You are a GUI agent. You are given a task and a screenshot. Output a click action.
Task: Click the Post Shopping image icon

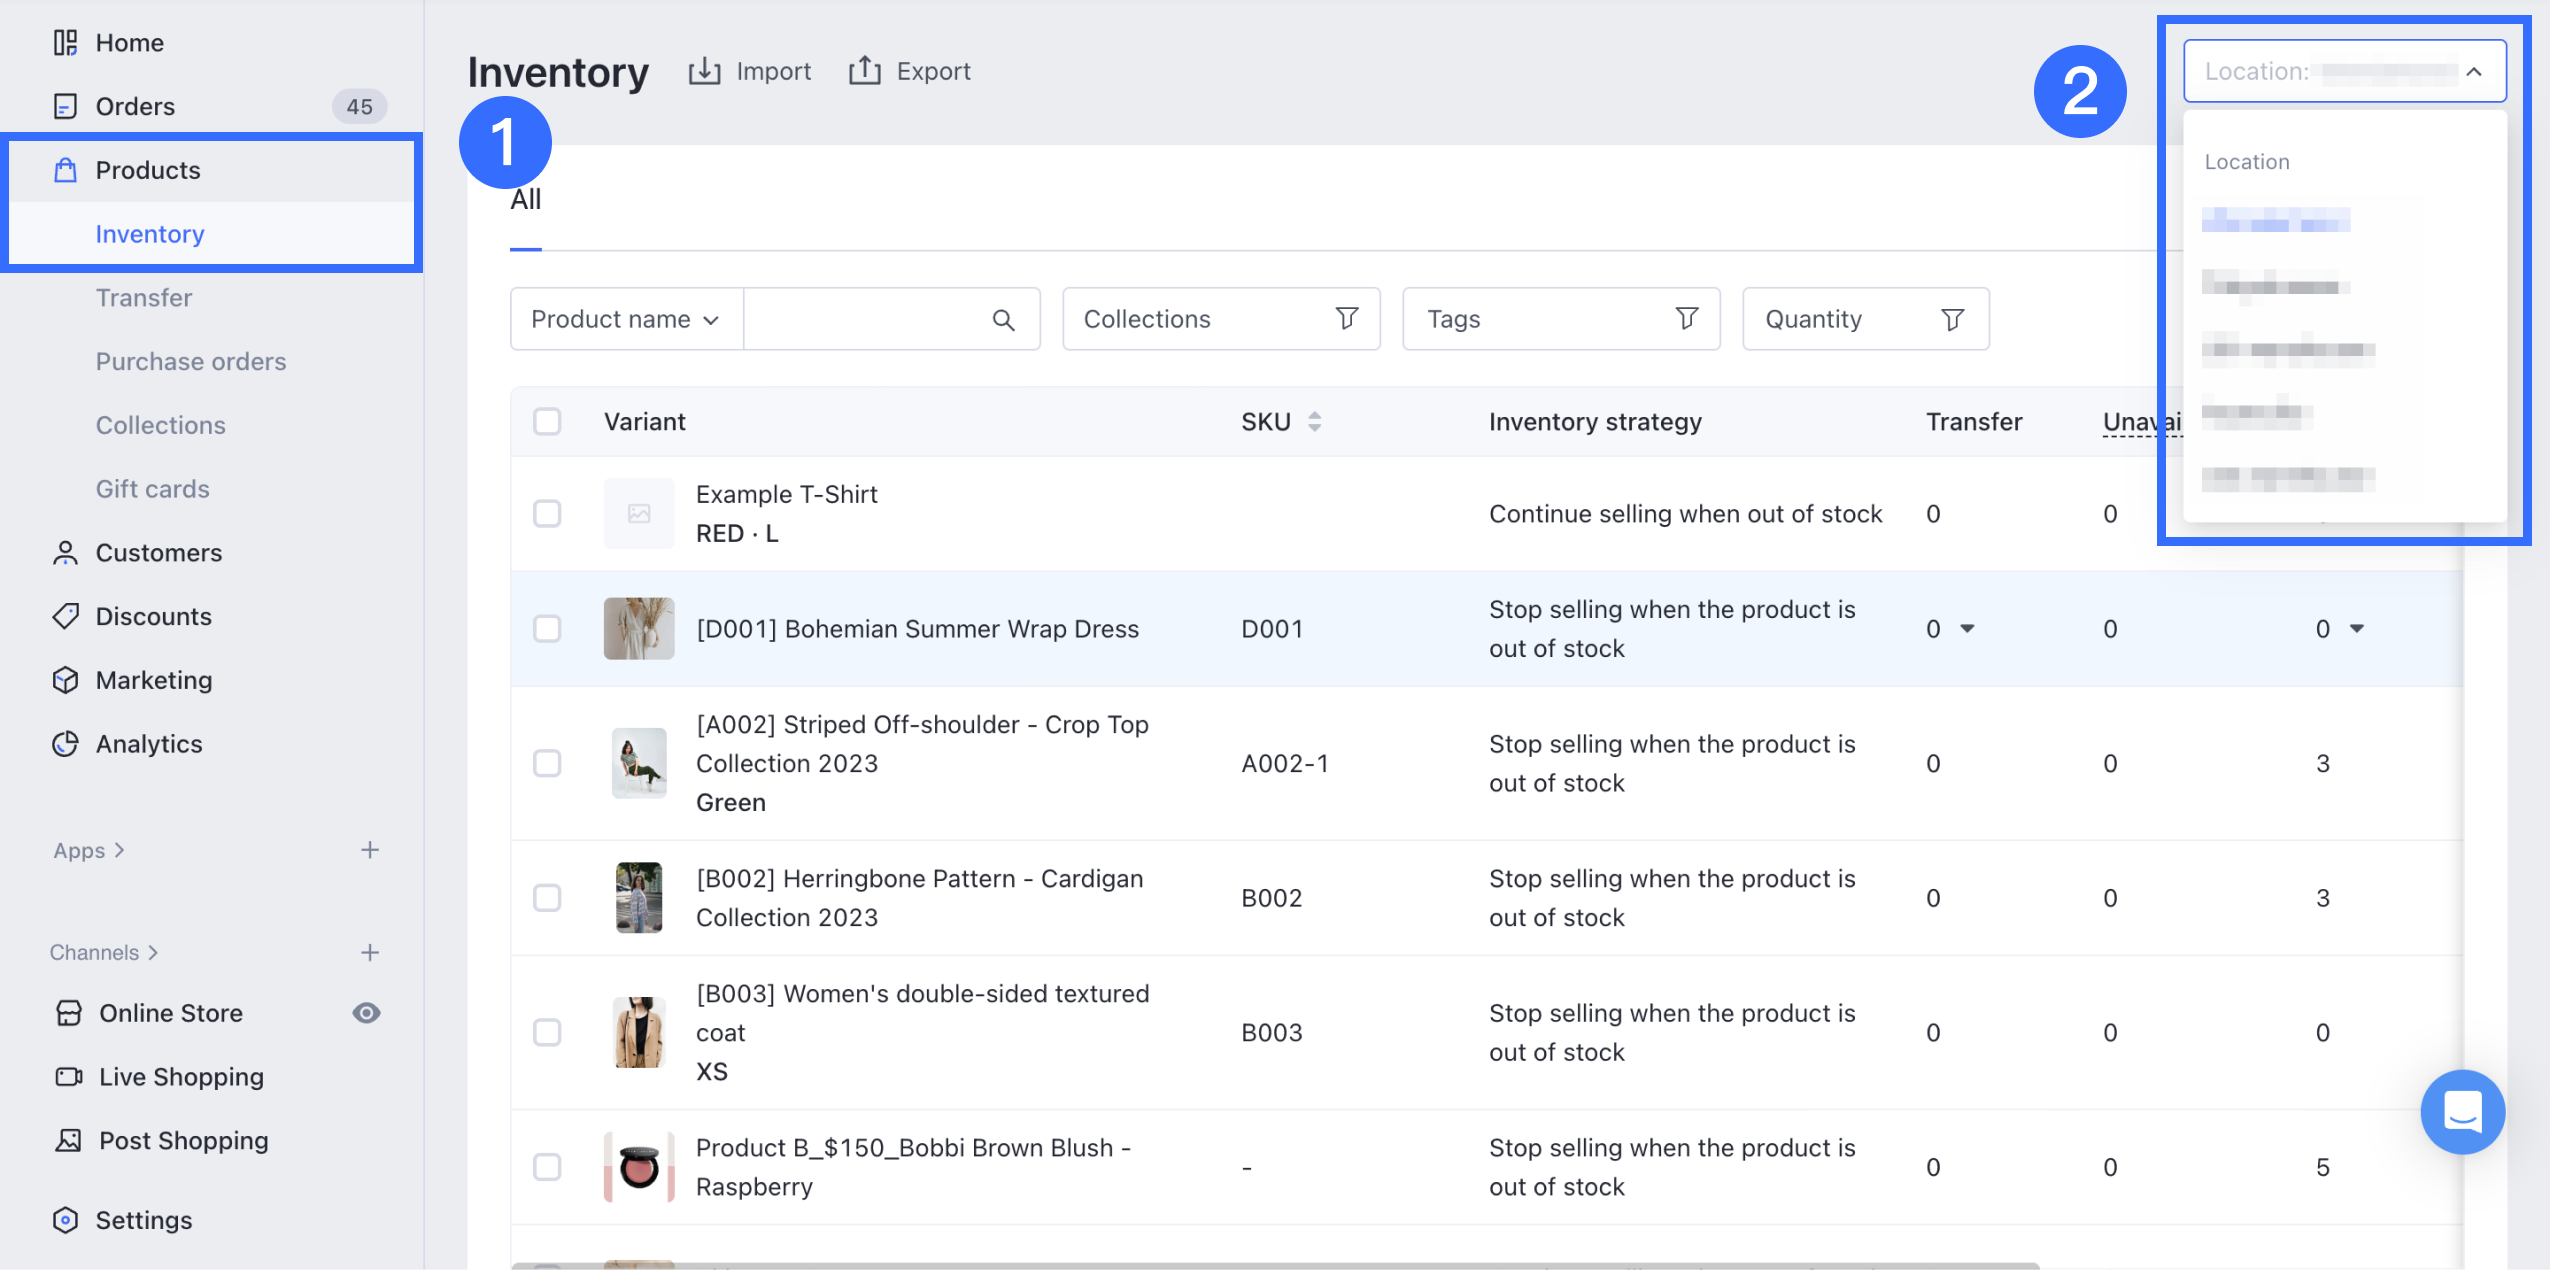tap(69, 1141)
